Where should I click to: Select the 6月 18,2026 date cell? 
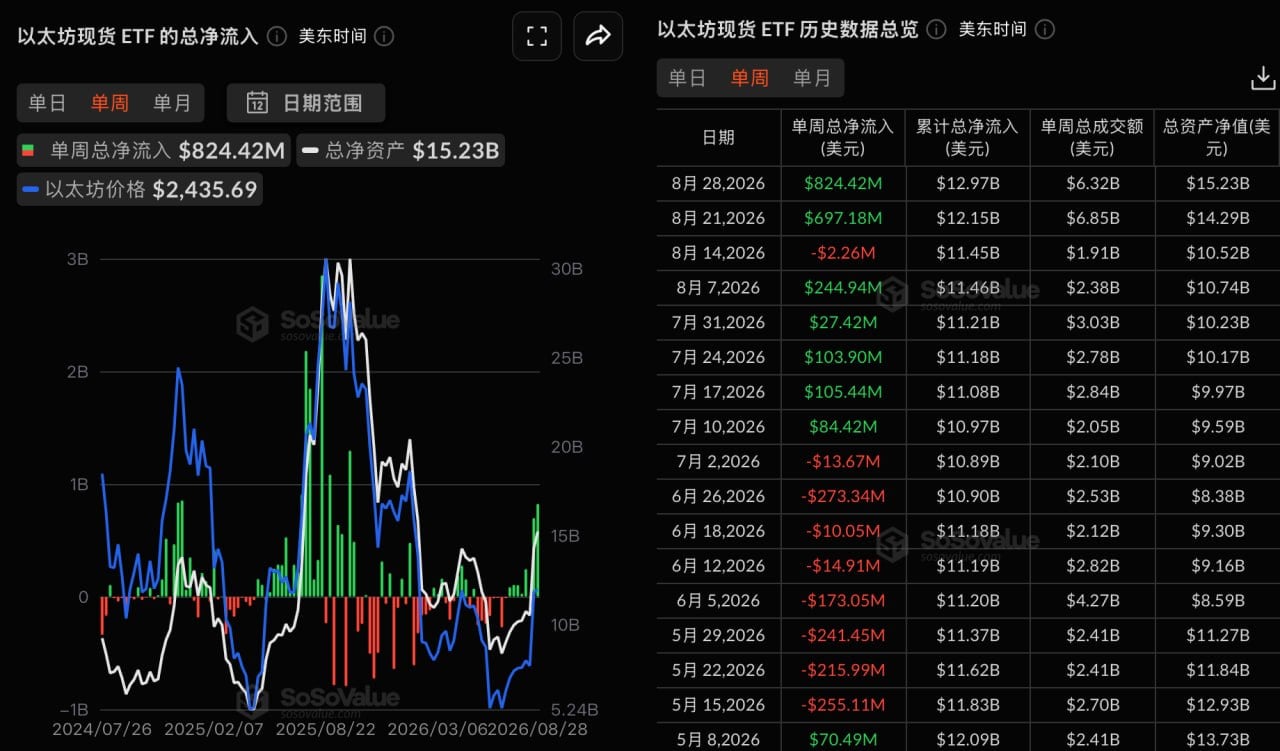click(718, 531)
